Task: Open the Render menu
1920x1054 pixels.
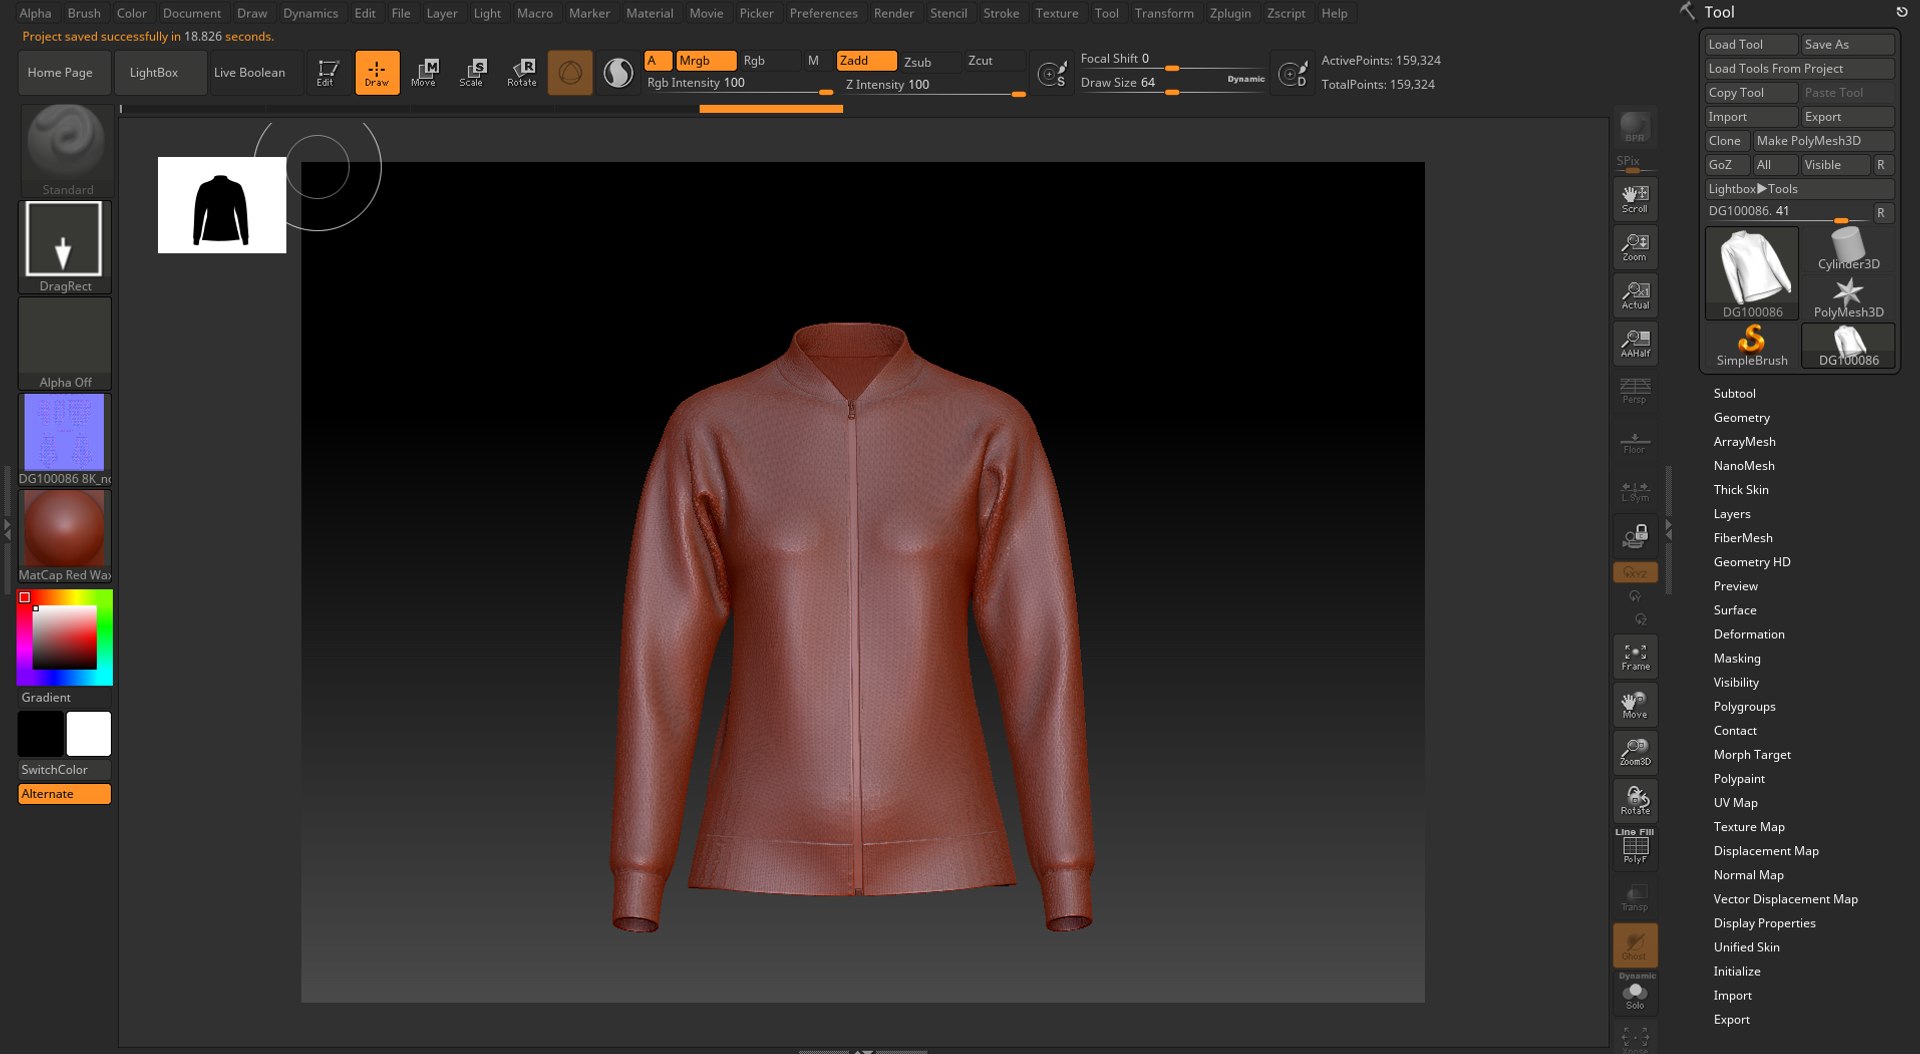Action: click(x=893, y=13)
